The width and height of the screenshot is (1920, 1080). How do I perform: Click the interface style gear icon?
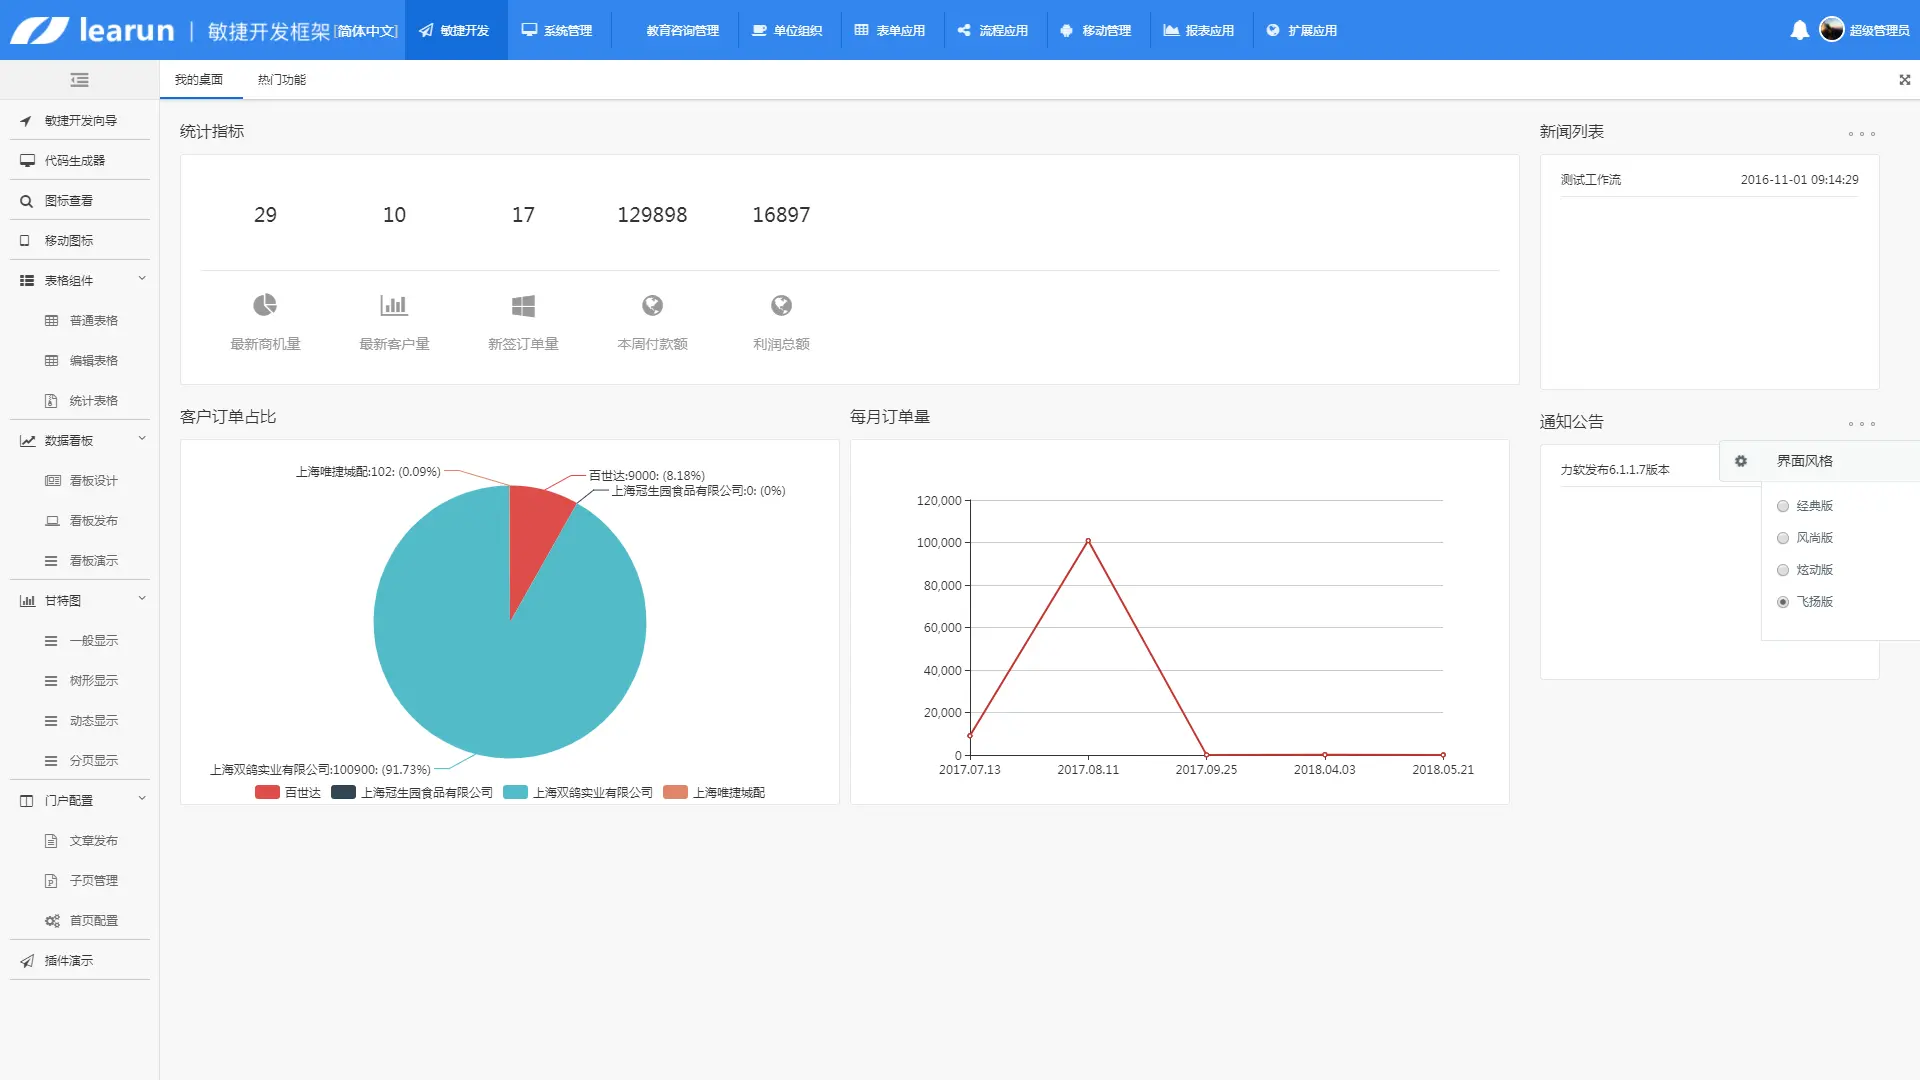point(1740,461)
